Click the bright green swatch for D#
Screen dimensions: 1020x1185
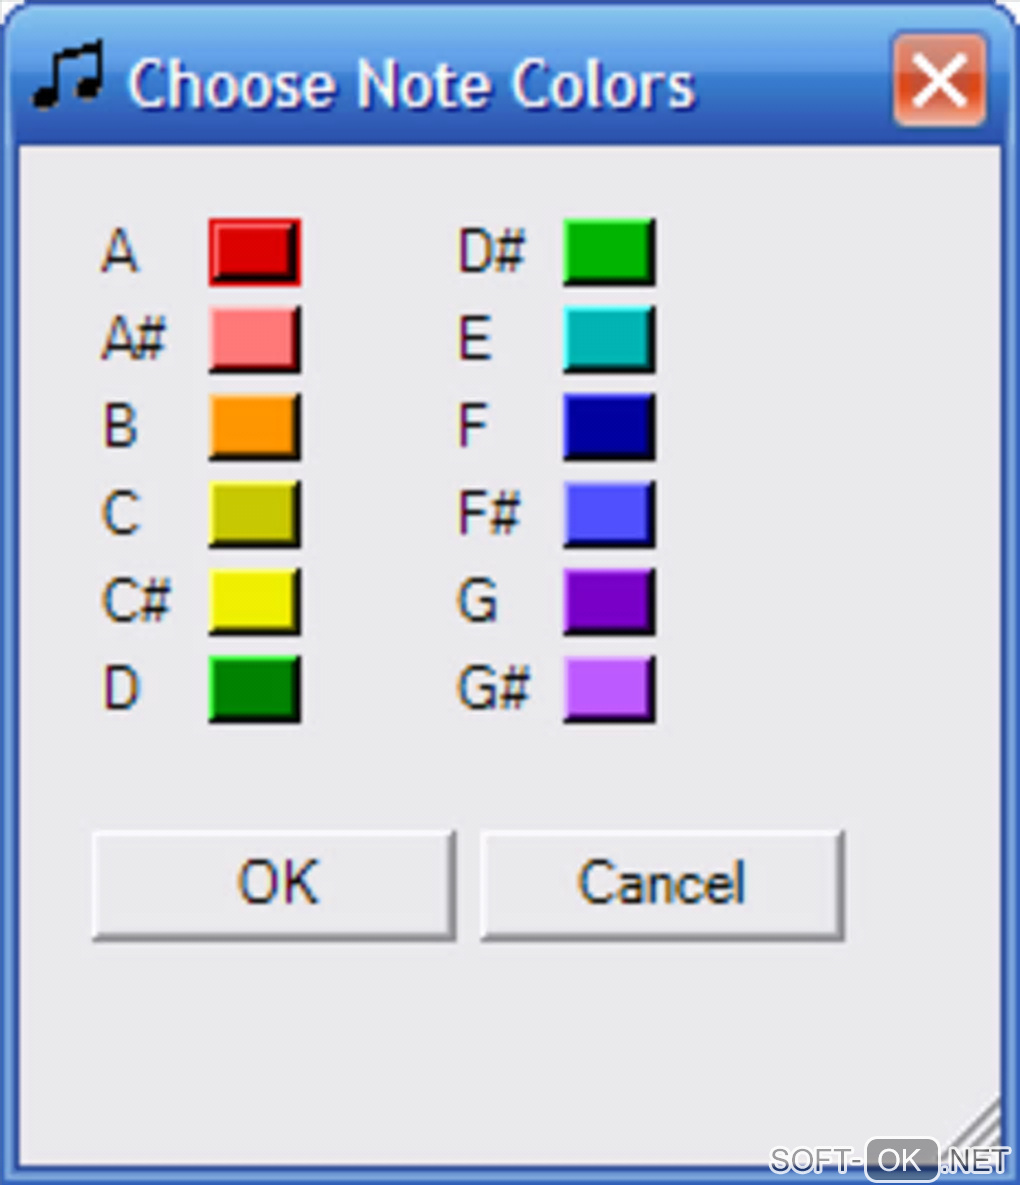click(x=609, y=252)
